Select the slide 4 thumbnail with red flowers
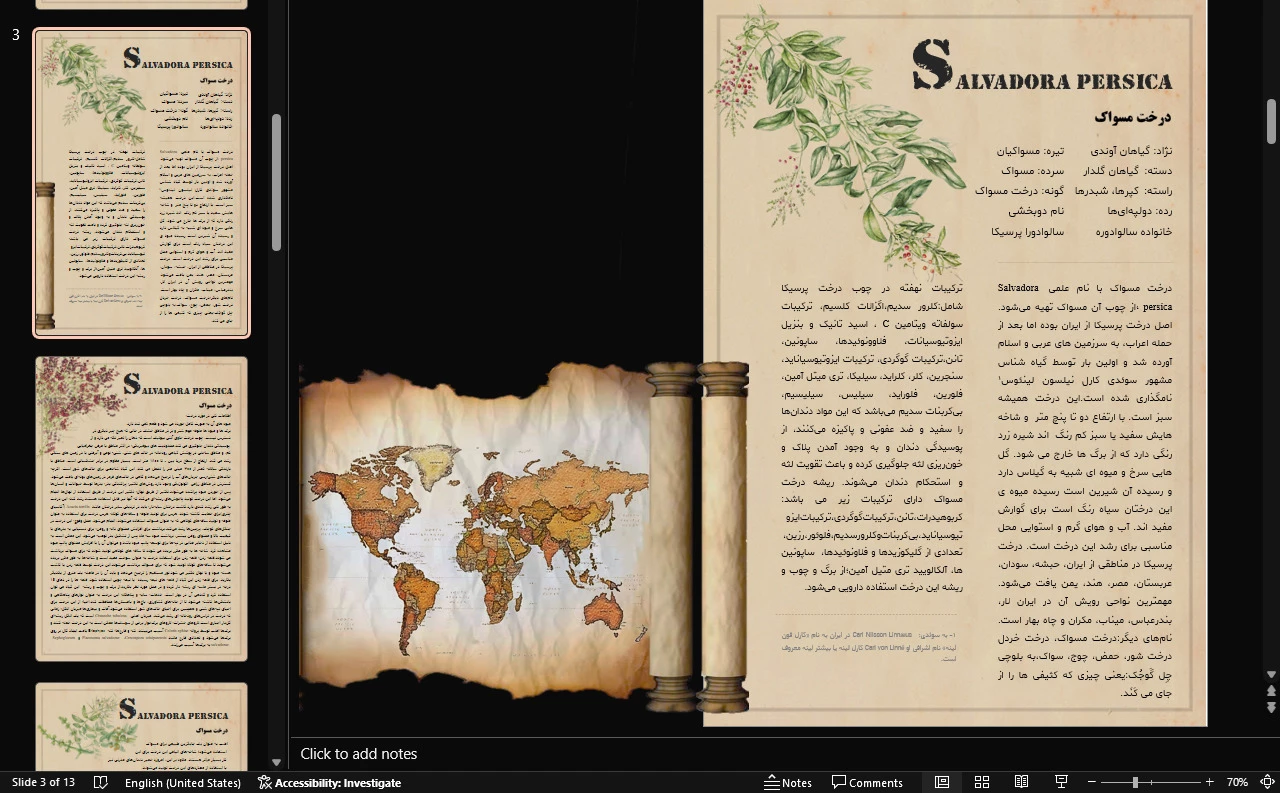1280x793 pixels. tap(141, 509)
